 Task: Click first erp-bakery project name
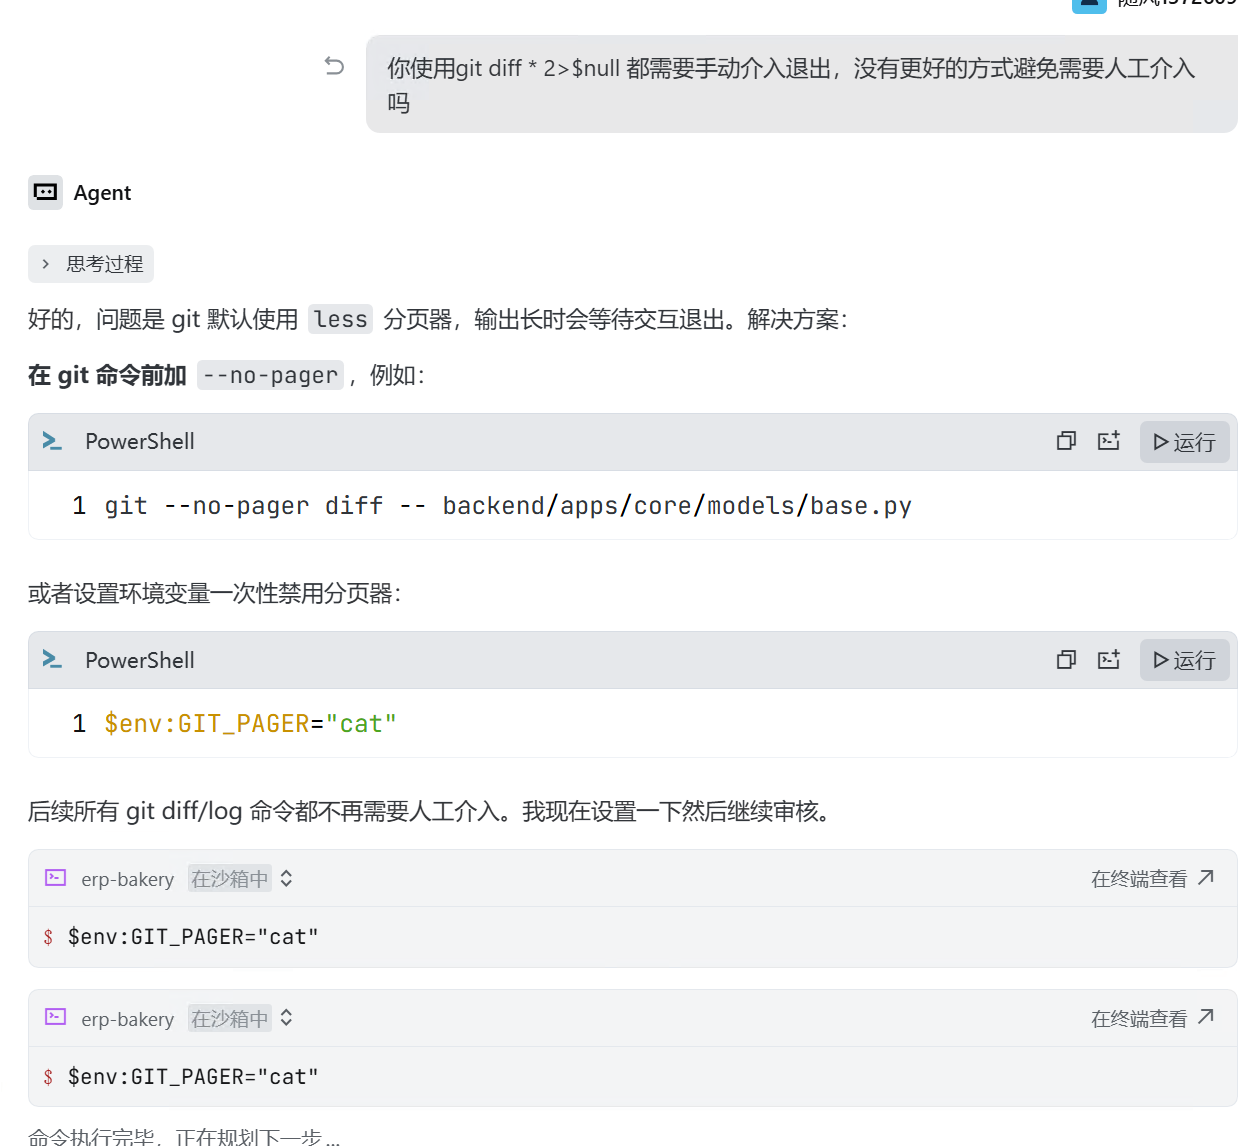[x=127, y=879]
